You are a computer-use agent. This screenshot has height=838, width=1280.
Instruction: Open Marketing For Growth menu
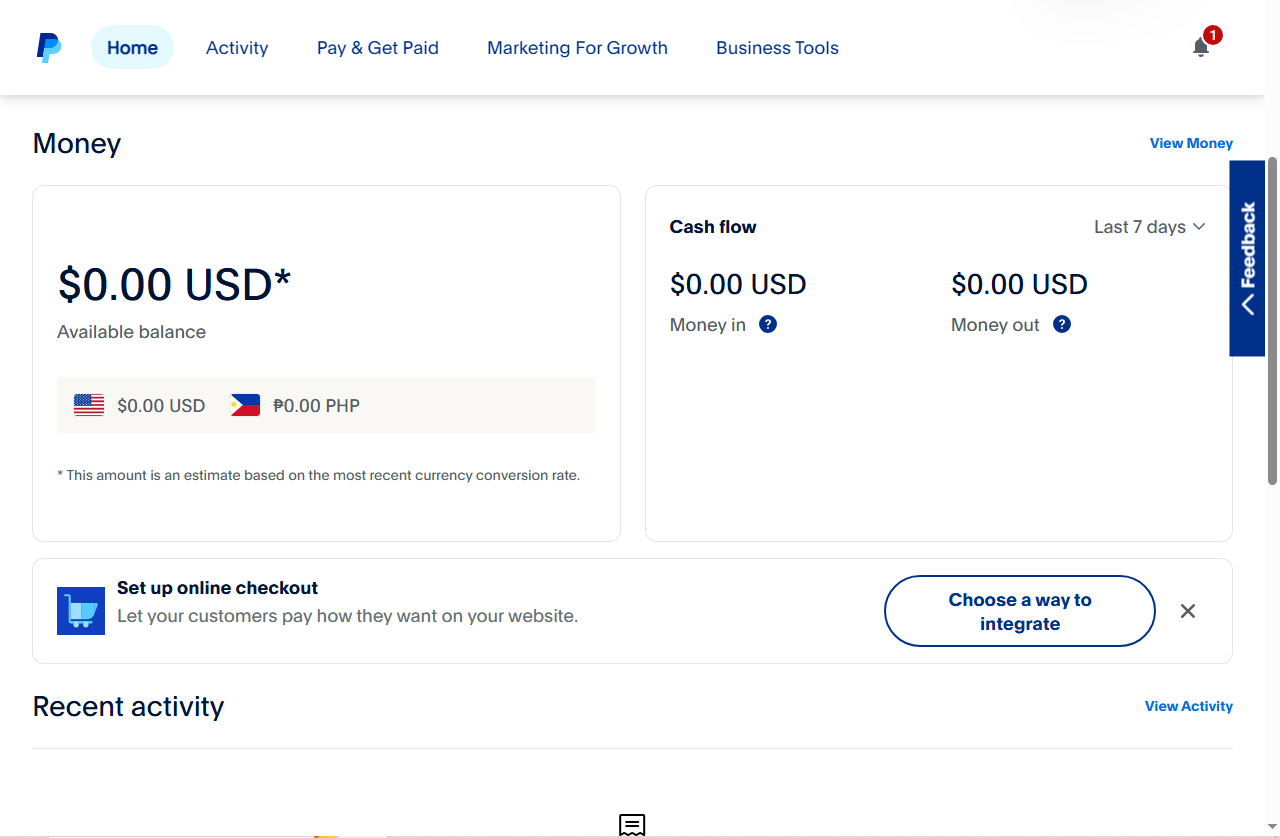tap(577, 47)
